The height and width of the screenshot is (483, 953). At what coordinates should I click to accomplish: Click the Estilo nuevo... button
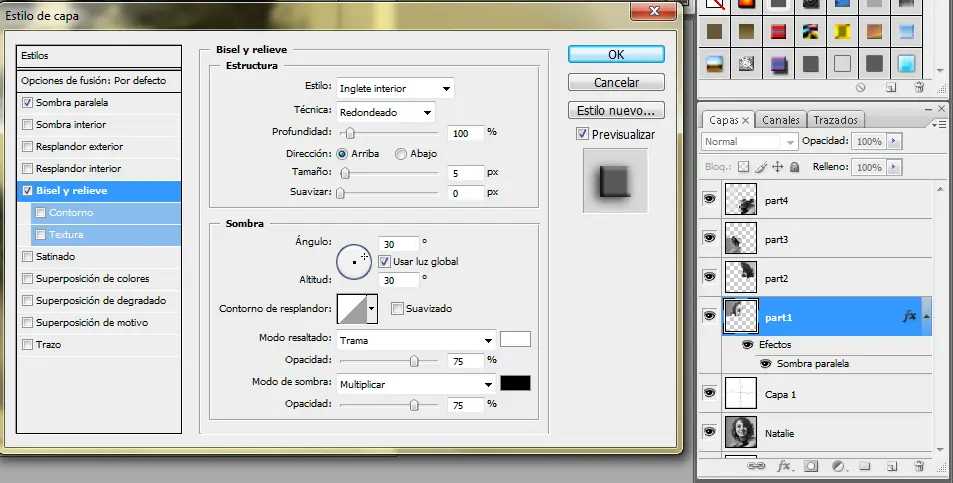tap(616, 110)
